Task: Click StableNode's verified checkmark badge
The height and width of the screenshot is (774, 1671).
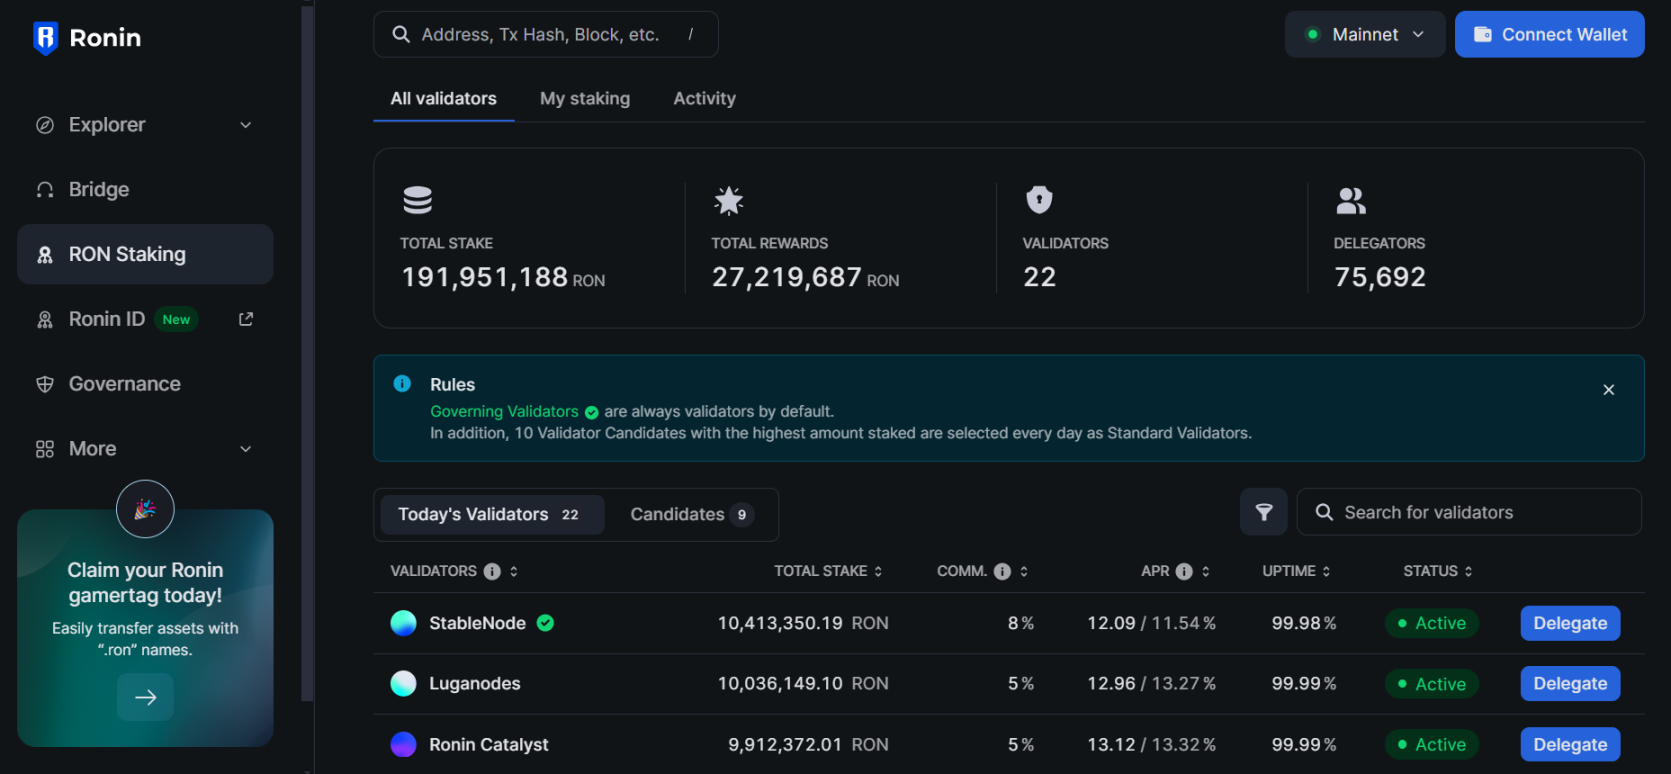Action: (x=545, y=623)
